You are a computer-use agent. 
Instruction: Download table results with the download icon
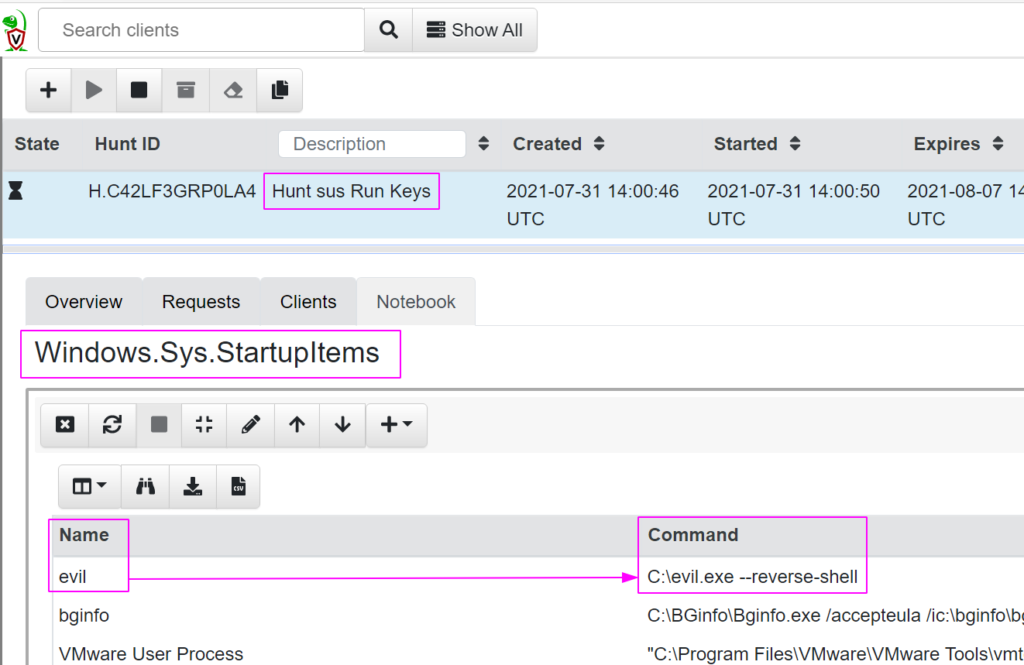[193, 486]
